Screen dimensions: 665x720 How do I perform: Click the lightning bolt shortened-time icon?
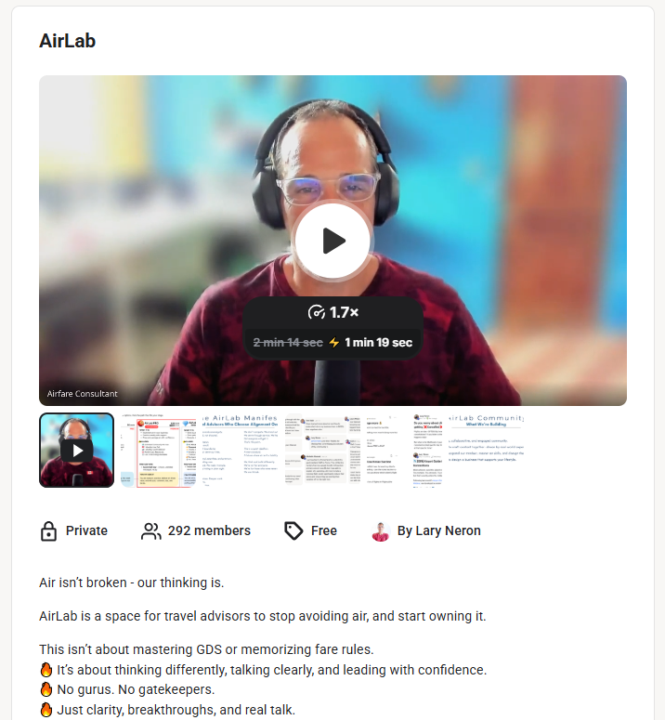334,343
